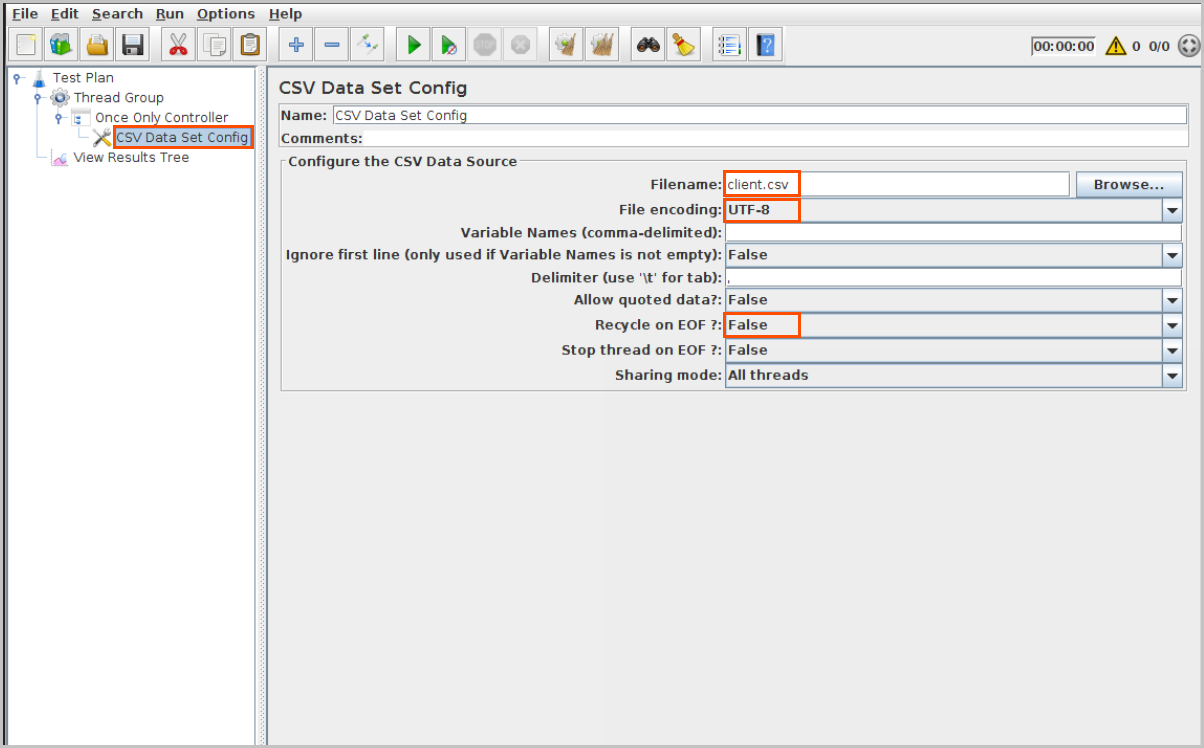Click the Clear All brooms icon

coord(602,45)
